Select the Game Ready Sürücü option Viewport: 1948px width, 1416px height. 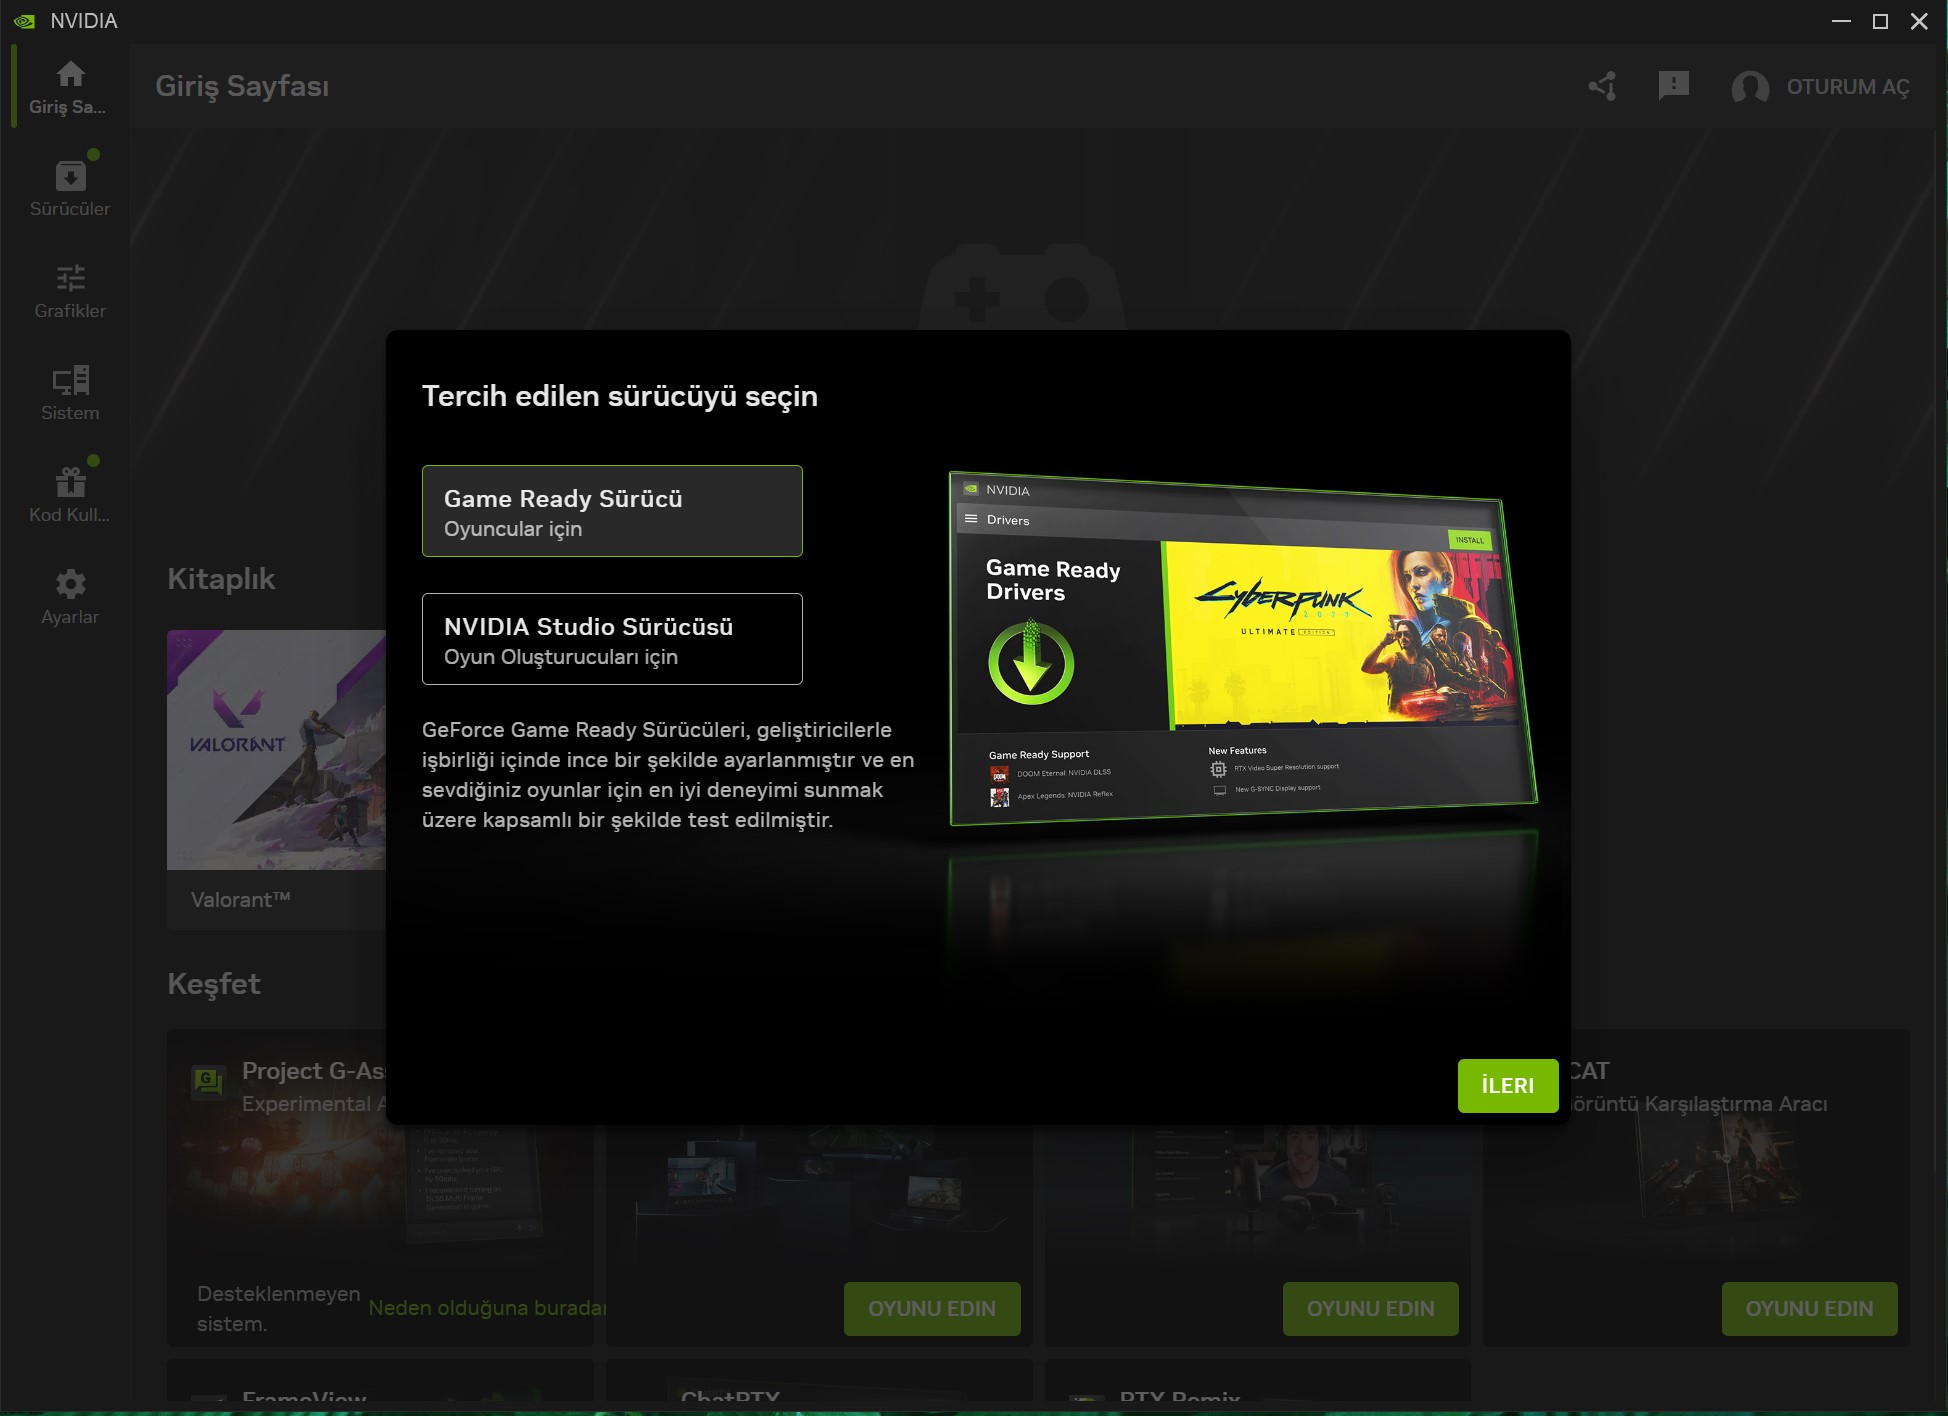pyautogui.click(x=612, y=510)
